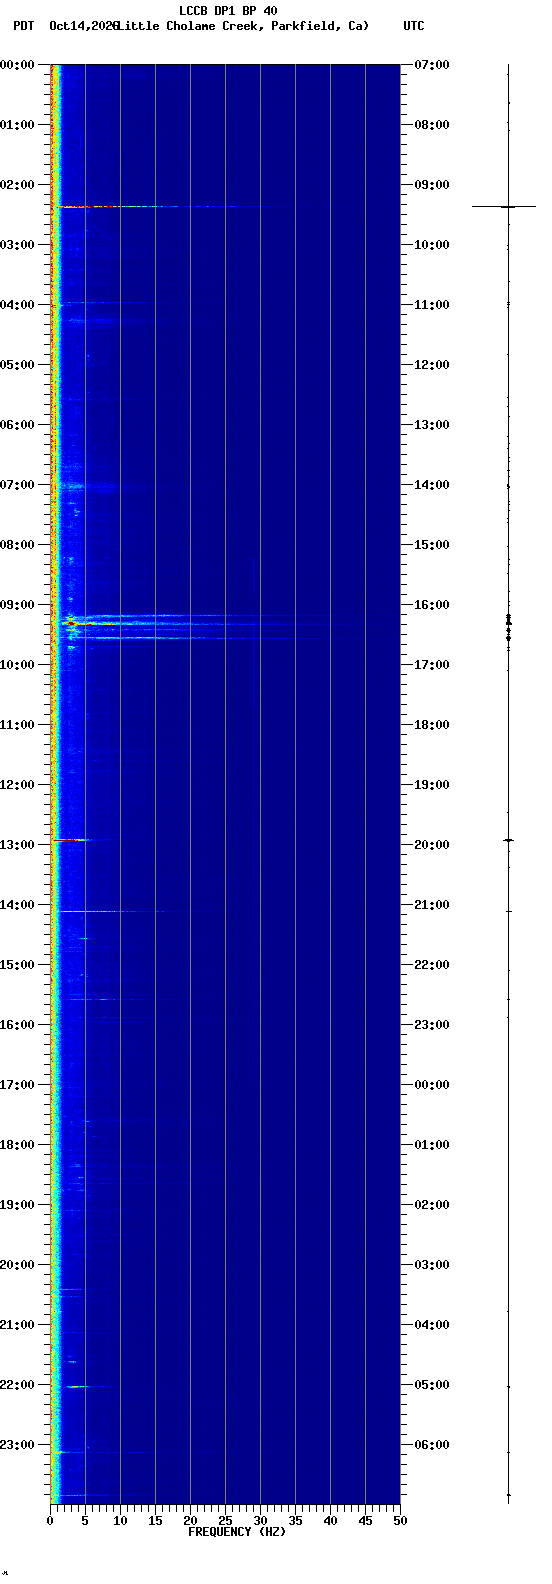Click the 10 Hz frequency axis label

(120, 1521)
